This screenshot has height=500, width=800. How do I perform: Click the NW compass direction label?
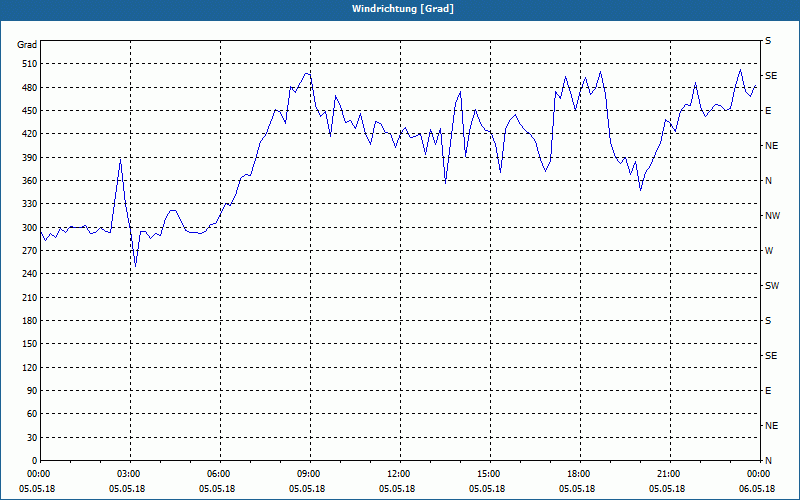click(x=772, y=216)
